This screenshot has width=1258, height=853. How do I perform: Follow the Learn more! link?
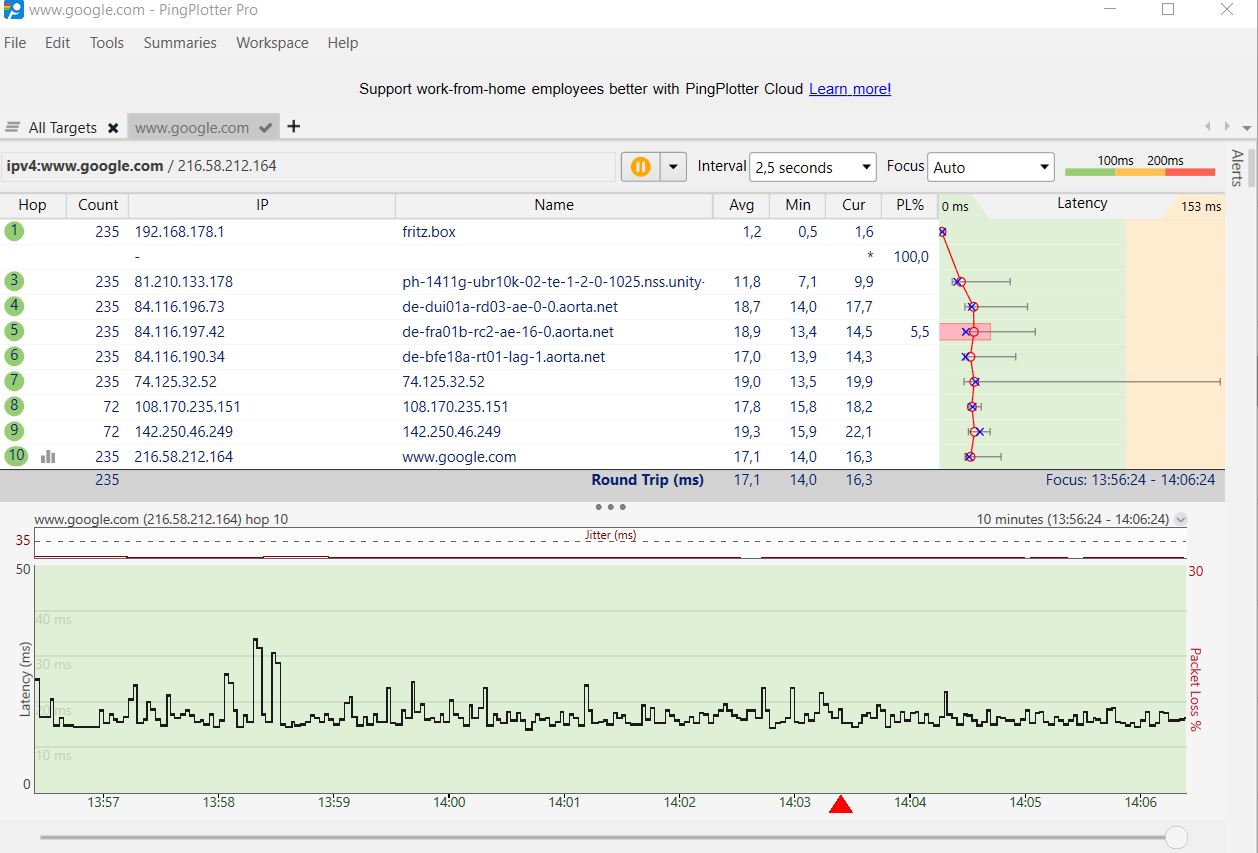(848, 88)
